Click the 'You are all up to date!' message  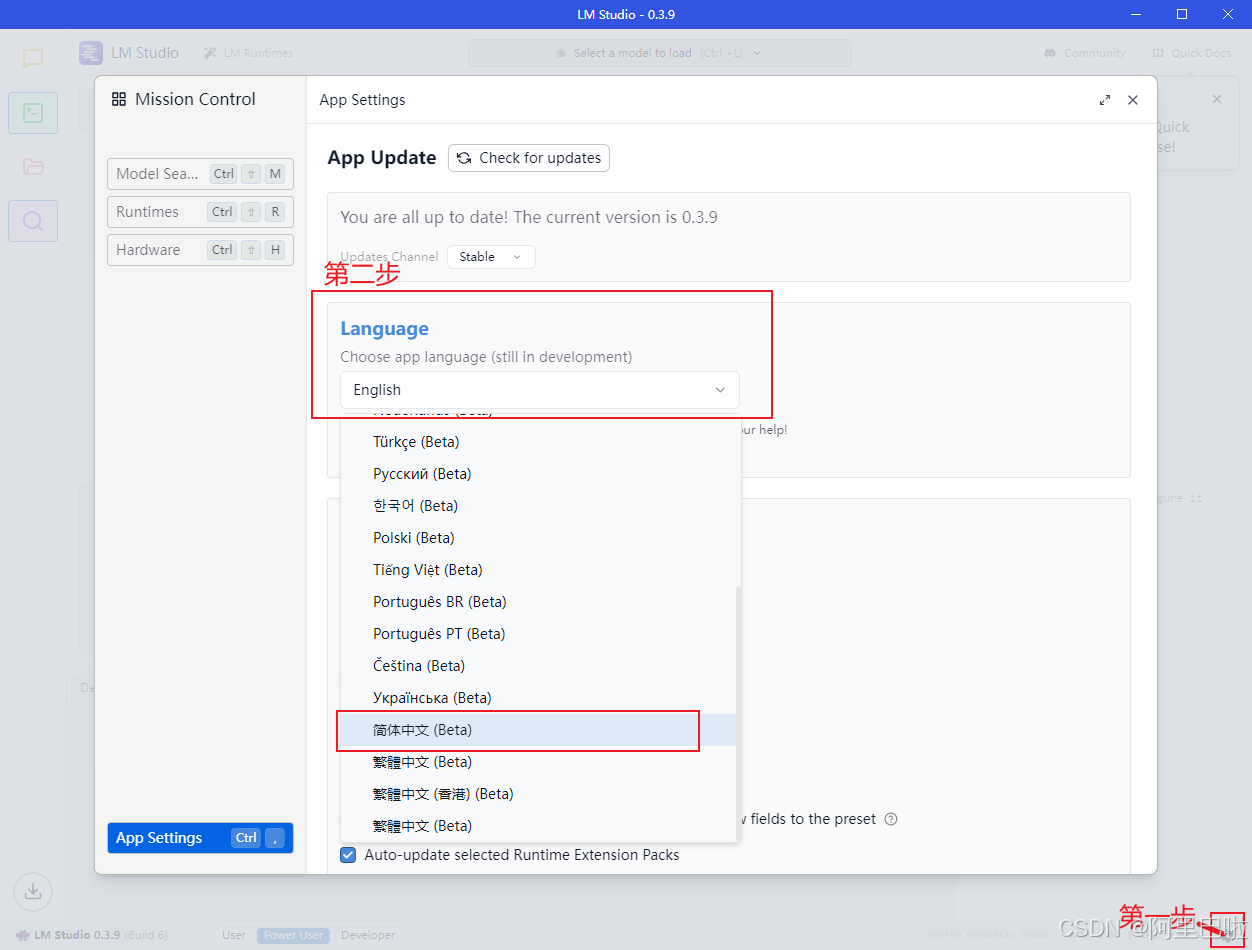pos(529,217)
